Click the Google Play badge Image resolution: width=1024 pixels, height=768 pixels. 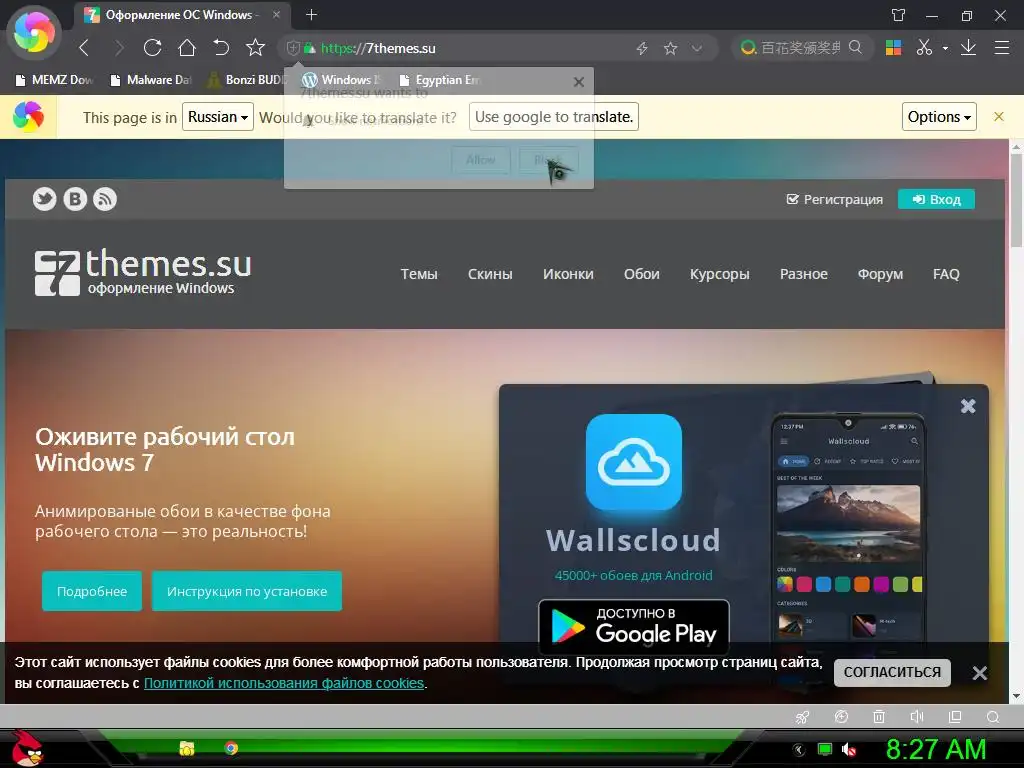pyautogui.click(x=633, y=627)
